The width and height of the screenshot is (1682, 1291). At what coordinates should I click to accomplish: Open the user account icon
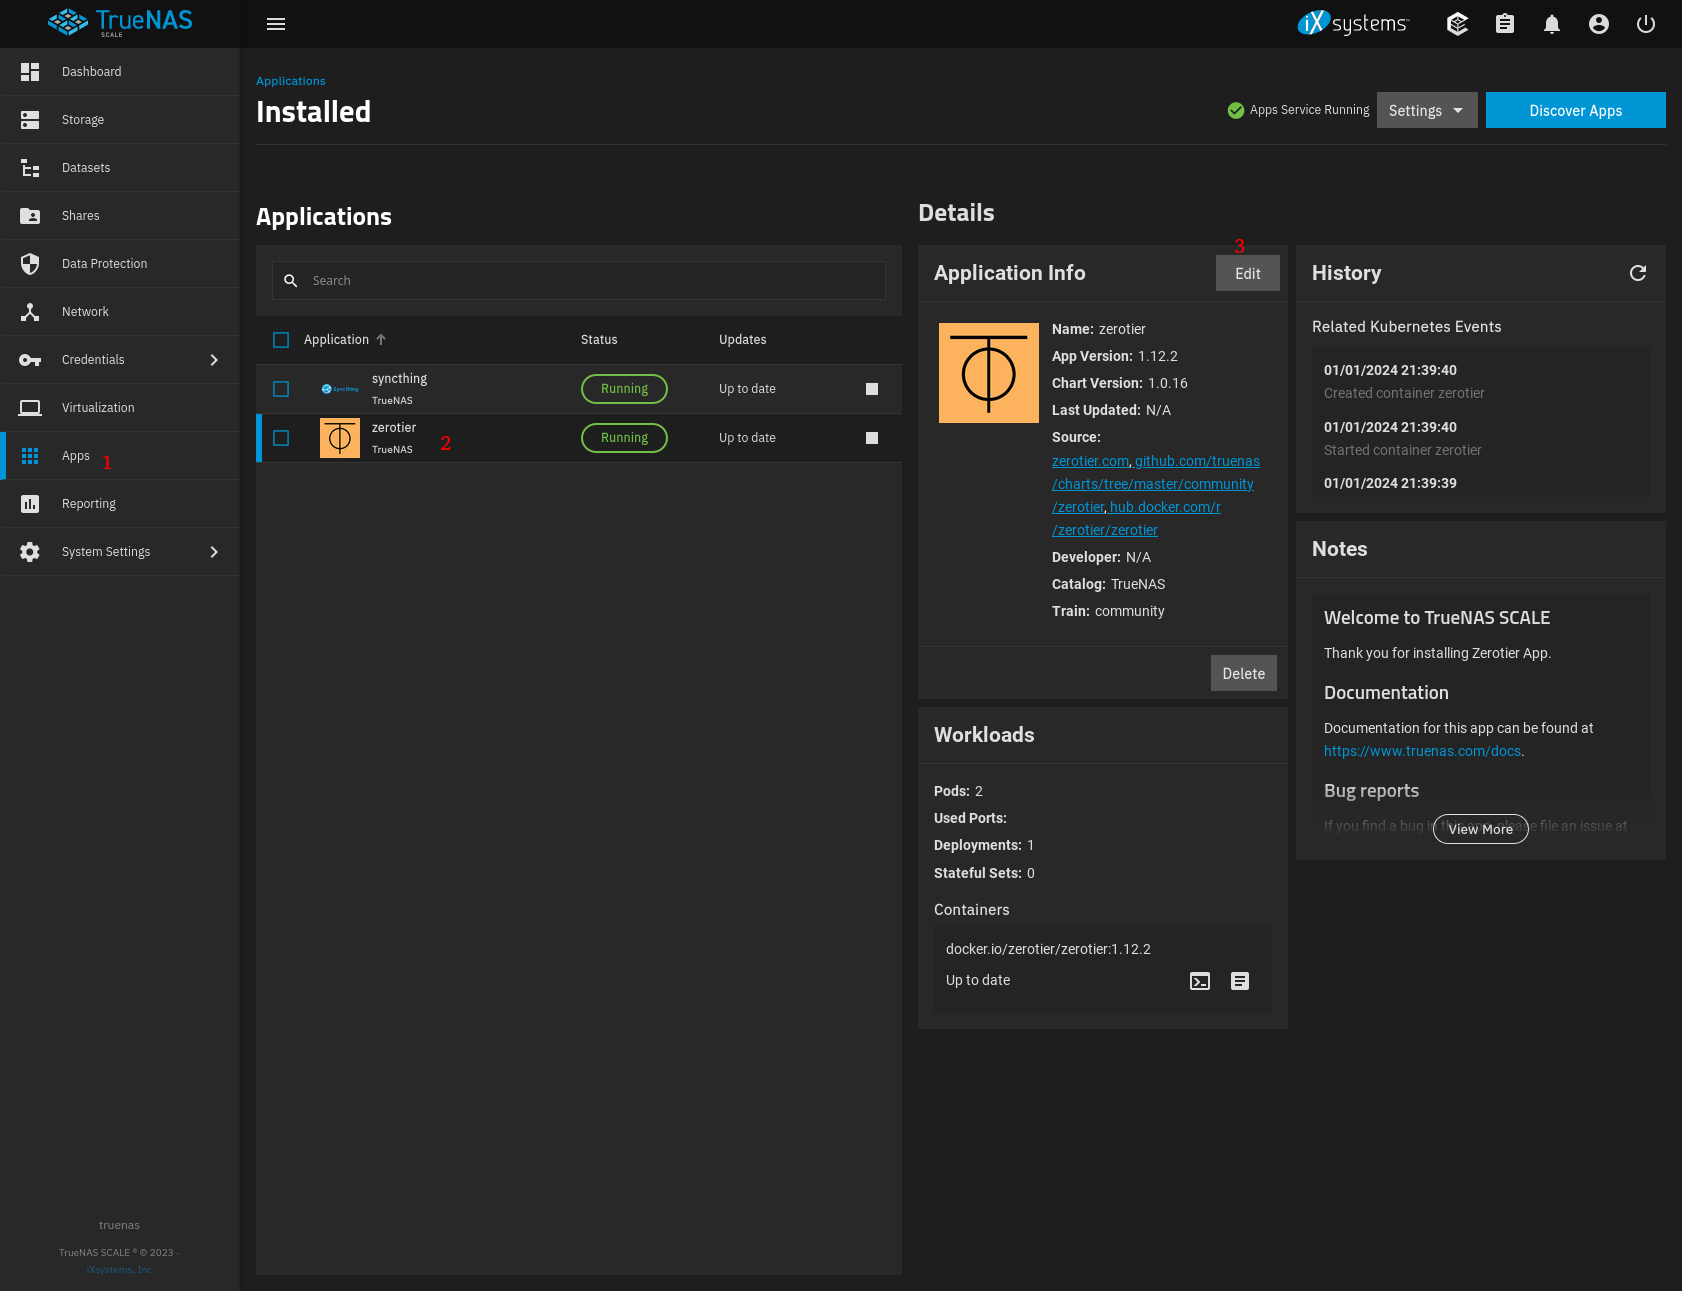coord(1598,24)
